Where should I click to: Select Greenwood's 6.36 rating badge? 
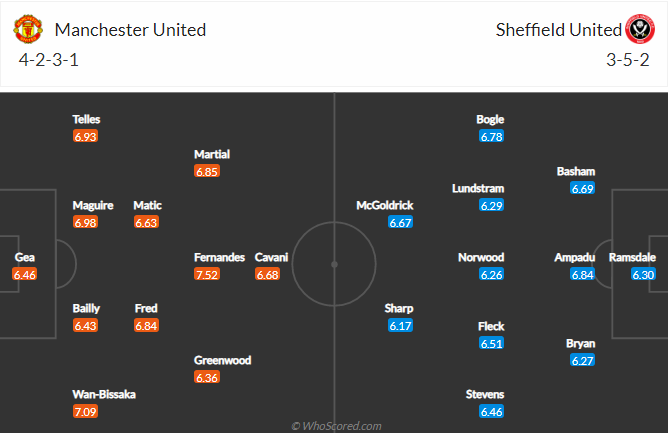[x=207, y=377]
